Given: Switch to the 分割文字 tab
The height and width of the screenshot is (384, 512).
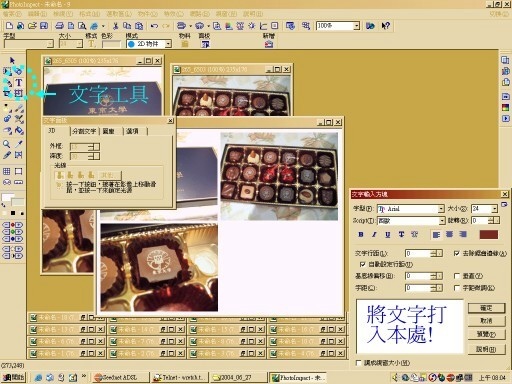Looking at the screenshot, I should pyautogui.click(x=84, y=131).
